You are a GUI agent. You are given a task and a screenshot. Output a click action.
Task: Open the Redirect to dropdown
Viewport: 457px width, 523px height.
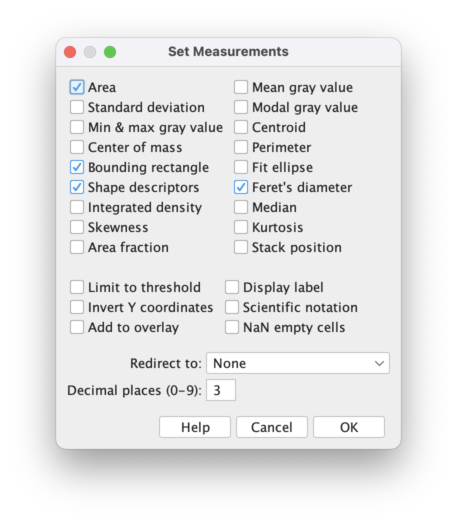298,363
